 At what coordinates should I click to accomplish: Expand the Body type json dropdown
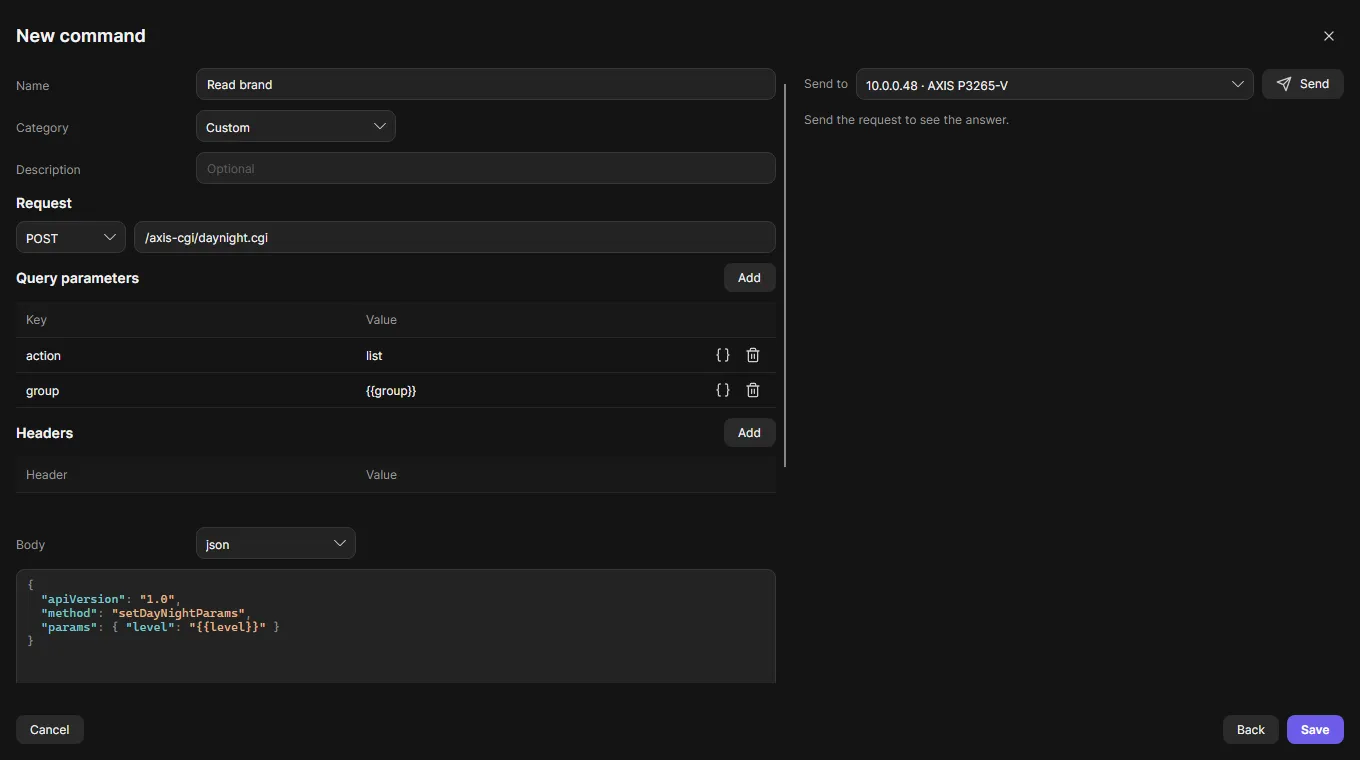pos(276,544)
